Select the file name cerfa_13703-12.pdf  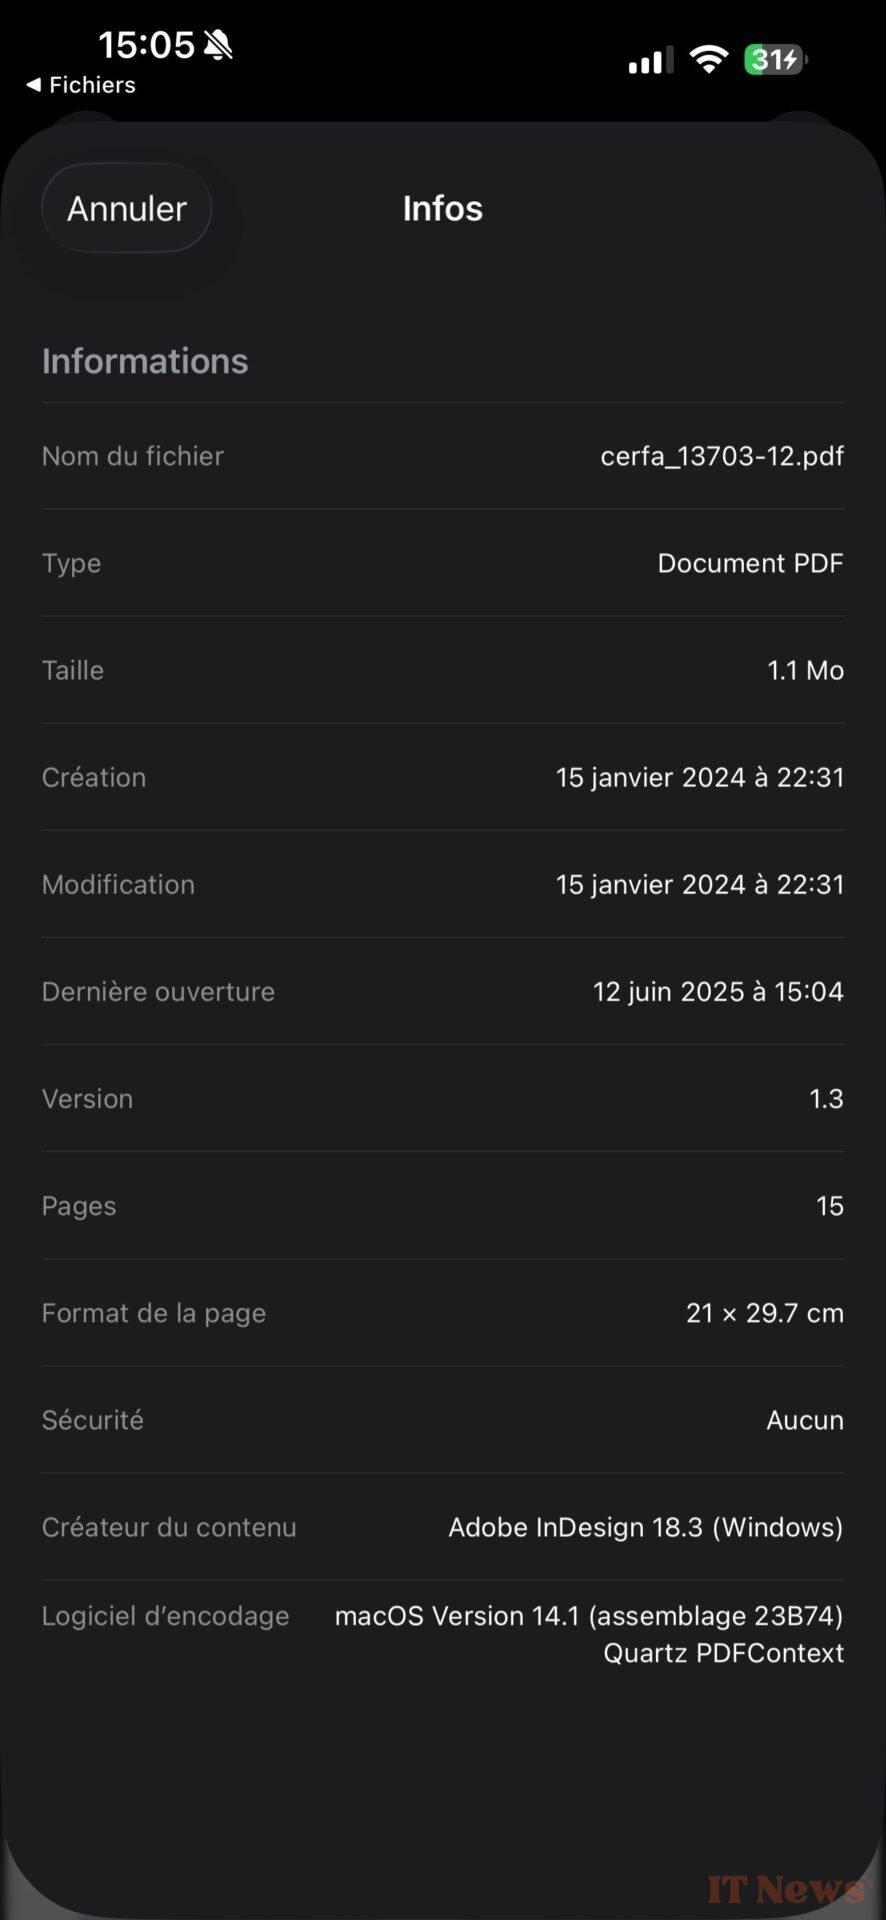(x=722, y=456)
